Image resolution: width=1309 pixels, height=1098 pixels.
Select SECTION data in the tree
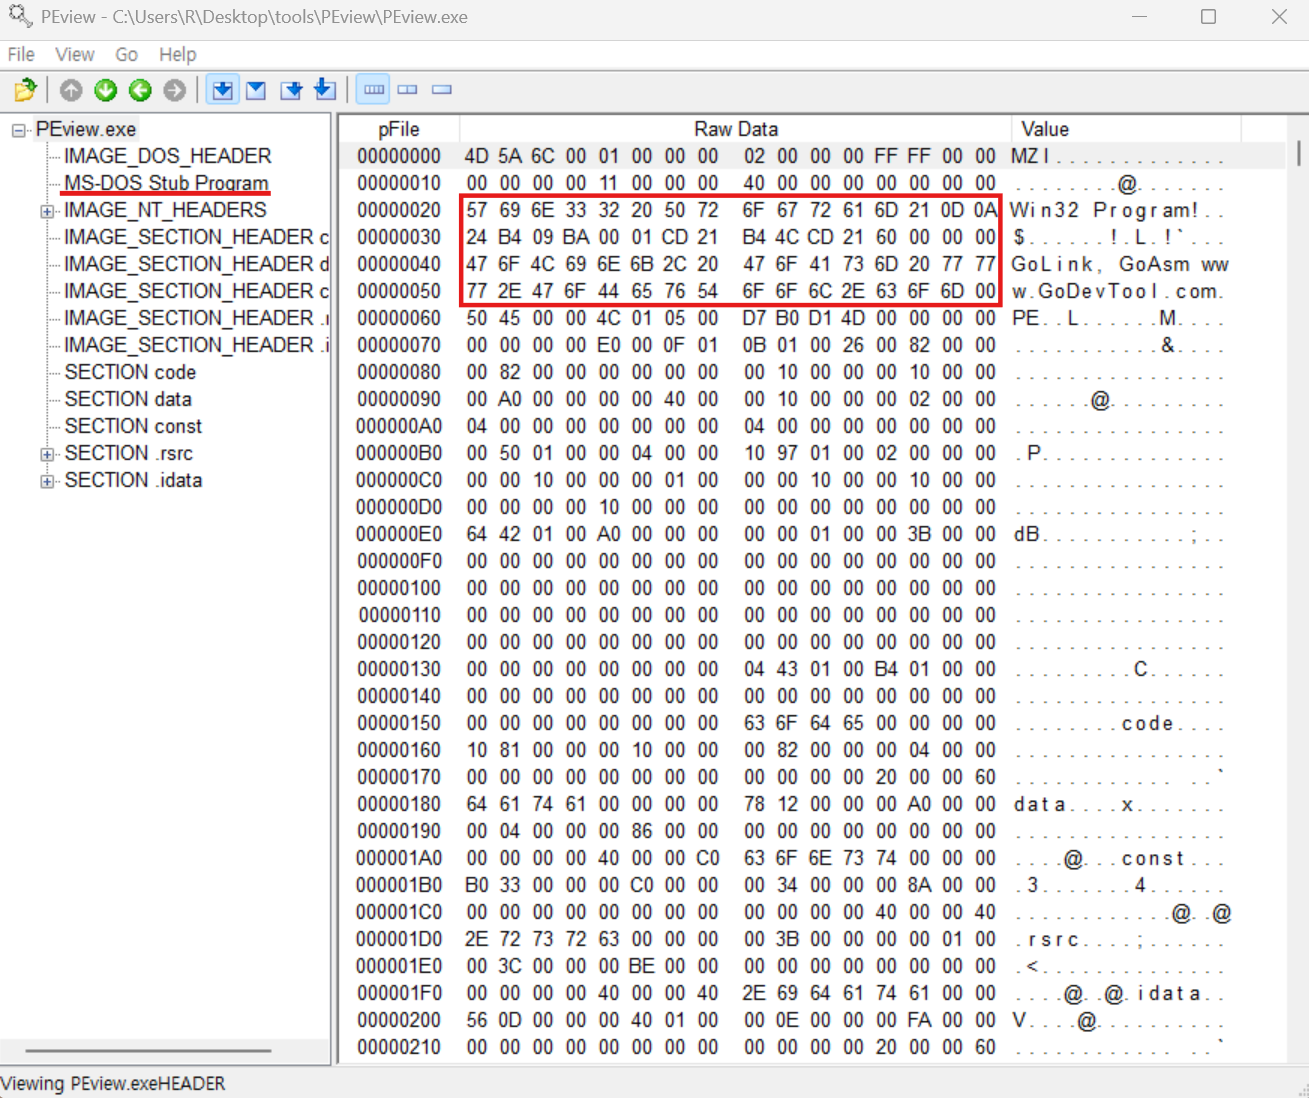(128, 399)
